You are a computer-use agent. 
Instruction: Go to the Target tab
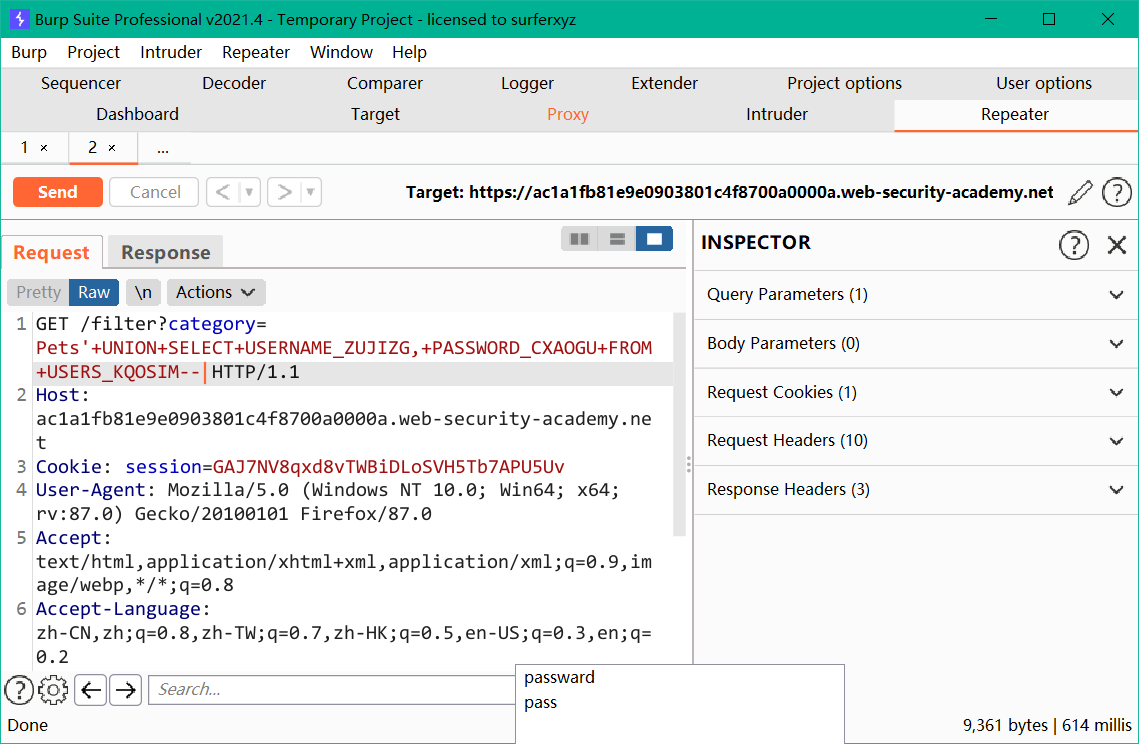point(376,115)
